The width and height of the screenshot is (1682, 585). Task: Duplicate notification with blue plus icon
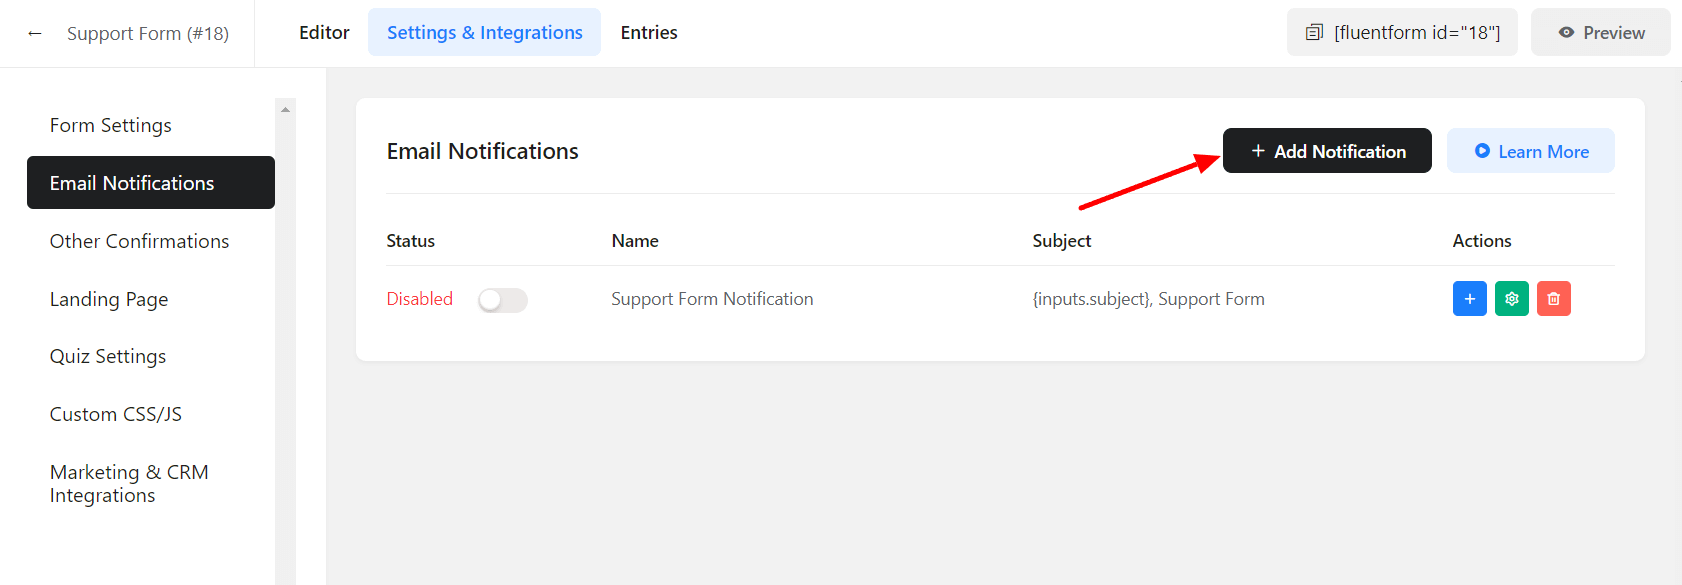pyautogui.click(x=1469, y=299)
